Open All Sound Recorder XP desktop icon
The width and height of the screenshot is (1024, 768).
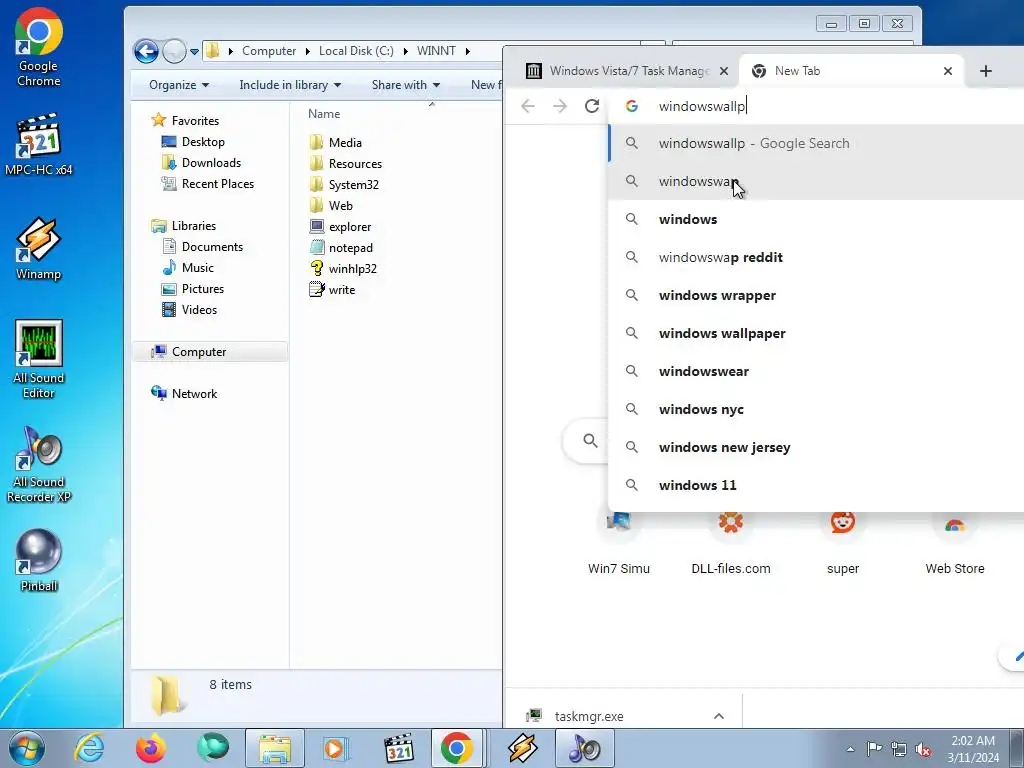(39, 465)
